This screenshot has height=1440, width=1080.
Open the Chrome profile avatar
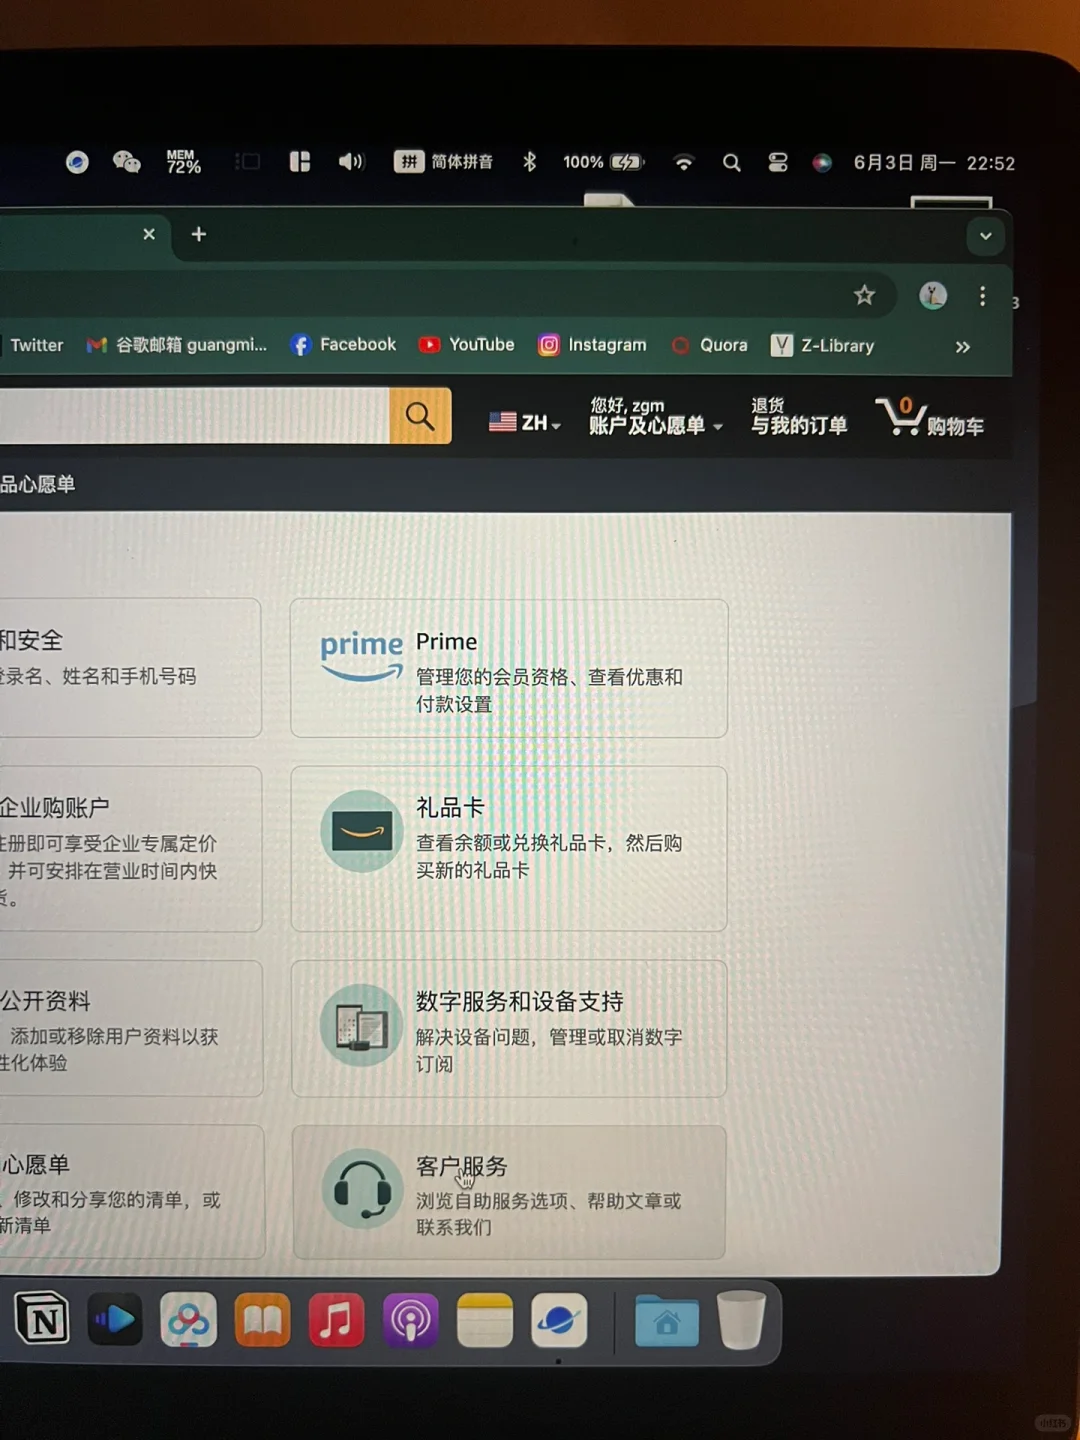click(933, 295)
